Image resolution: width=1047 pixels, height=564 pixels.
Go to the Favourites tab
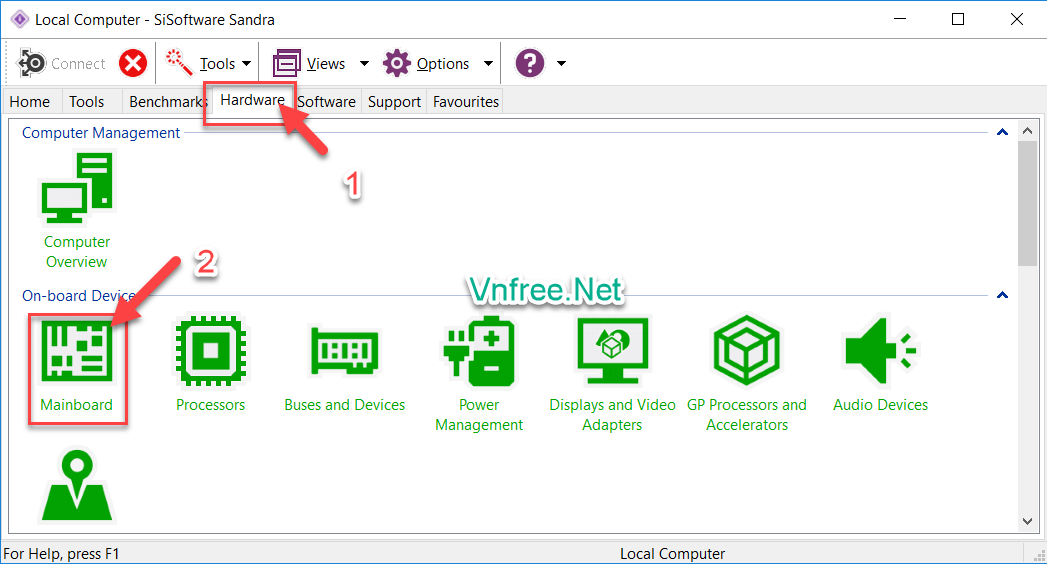tap(465, 102)
